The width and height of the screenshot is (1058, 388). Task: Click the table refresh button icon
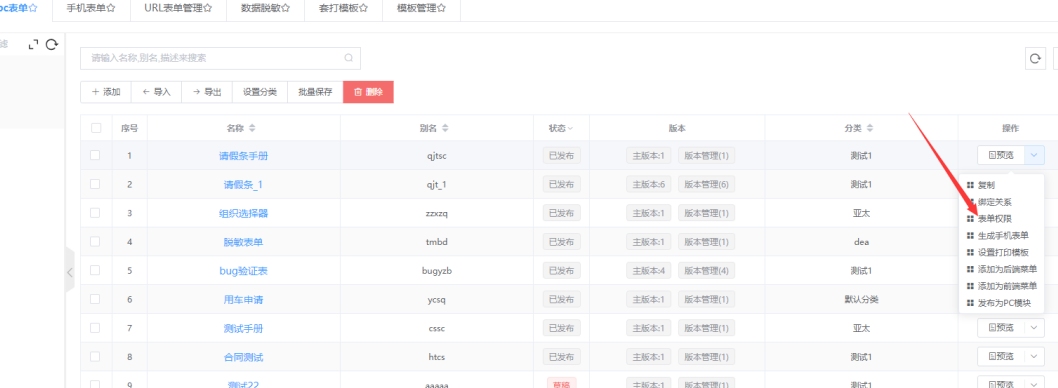pyautogui.click(x=1035, y=59)
